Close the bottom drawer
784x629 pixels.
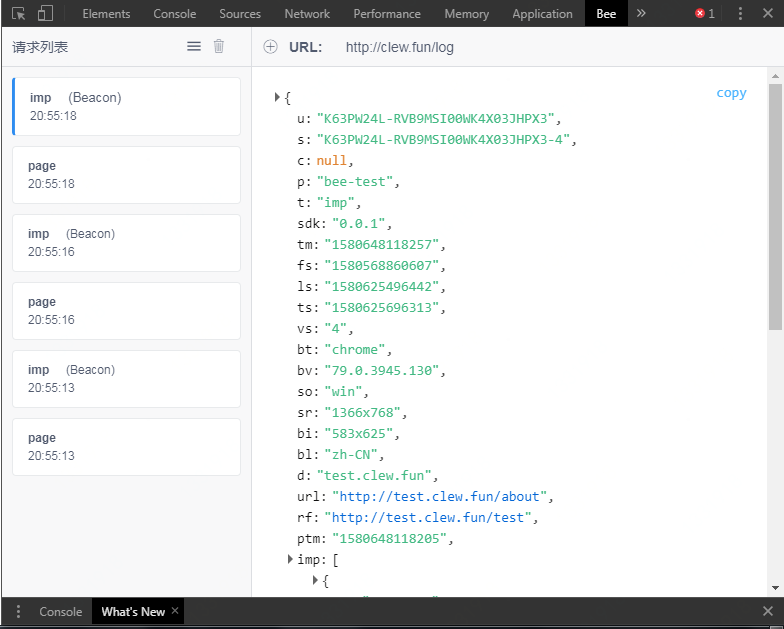coord(768,611)
